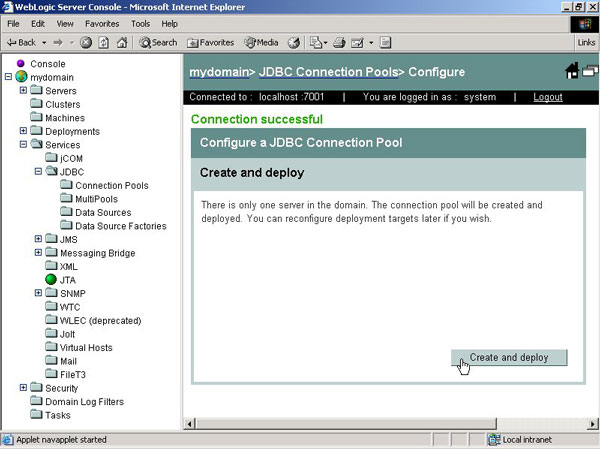The width and height of the screenshot is (600, 449).
Task: Click the Data Sources folder icon
Action: click(66, 211)
